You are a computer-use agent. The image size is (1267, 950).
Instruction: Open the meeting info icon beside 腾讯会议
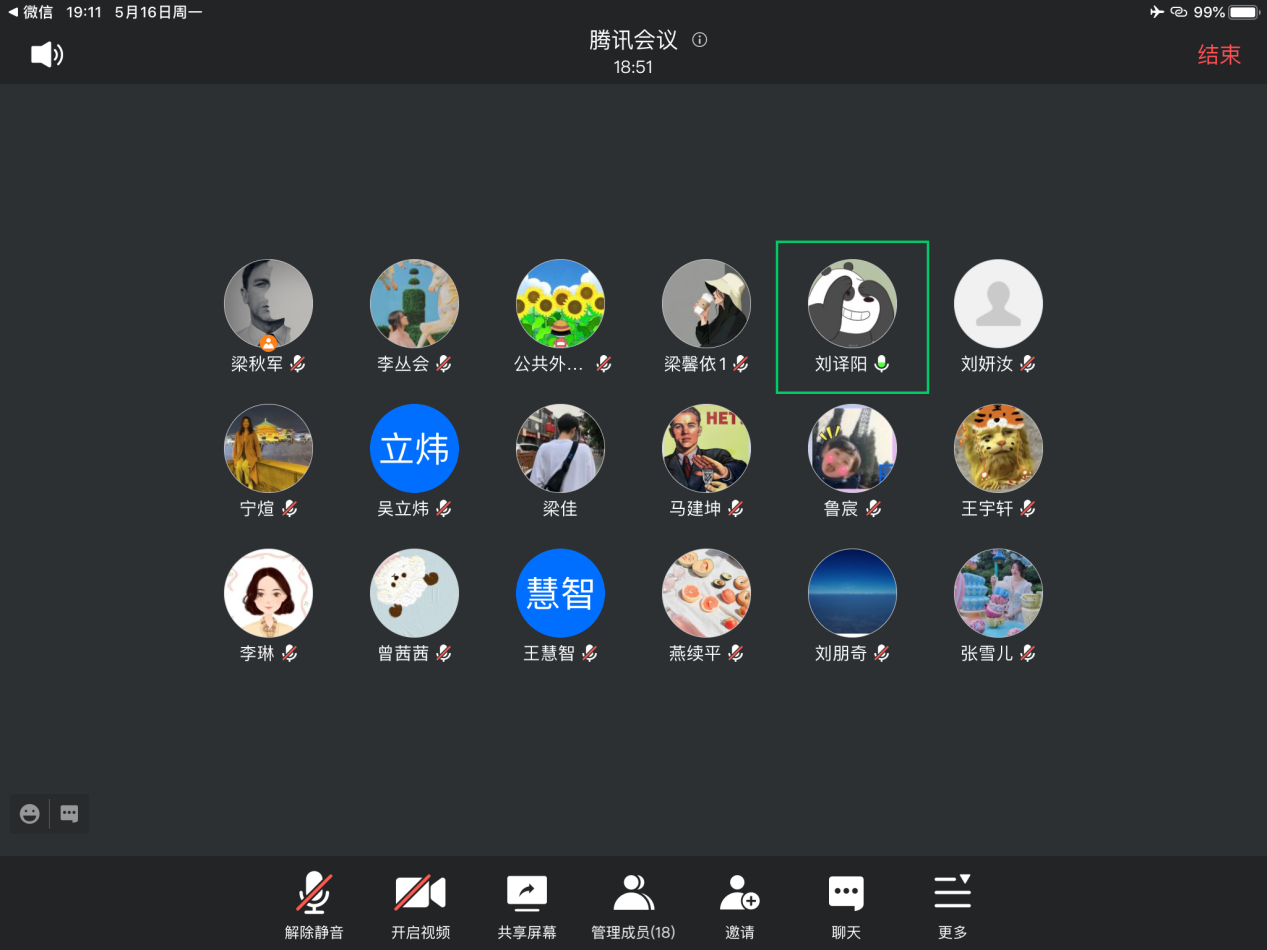[x=700, y=40]
